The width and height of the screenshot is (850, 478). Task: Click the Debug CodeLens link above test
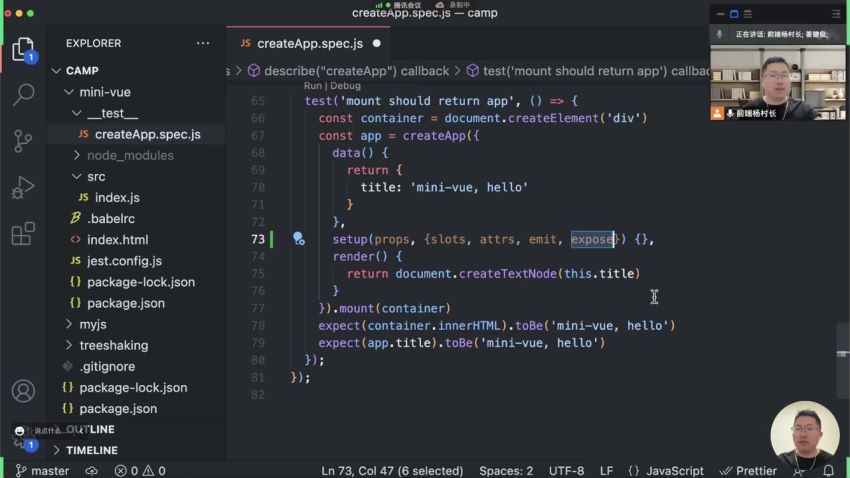(345, 86)
